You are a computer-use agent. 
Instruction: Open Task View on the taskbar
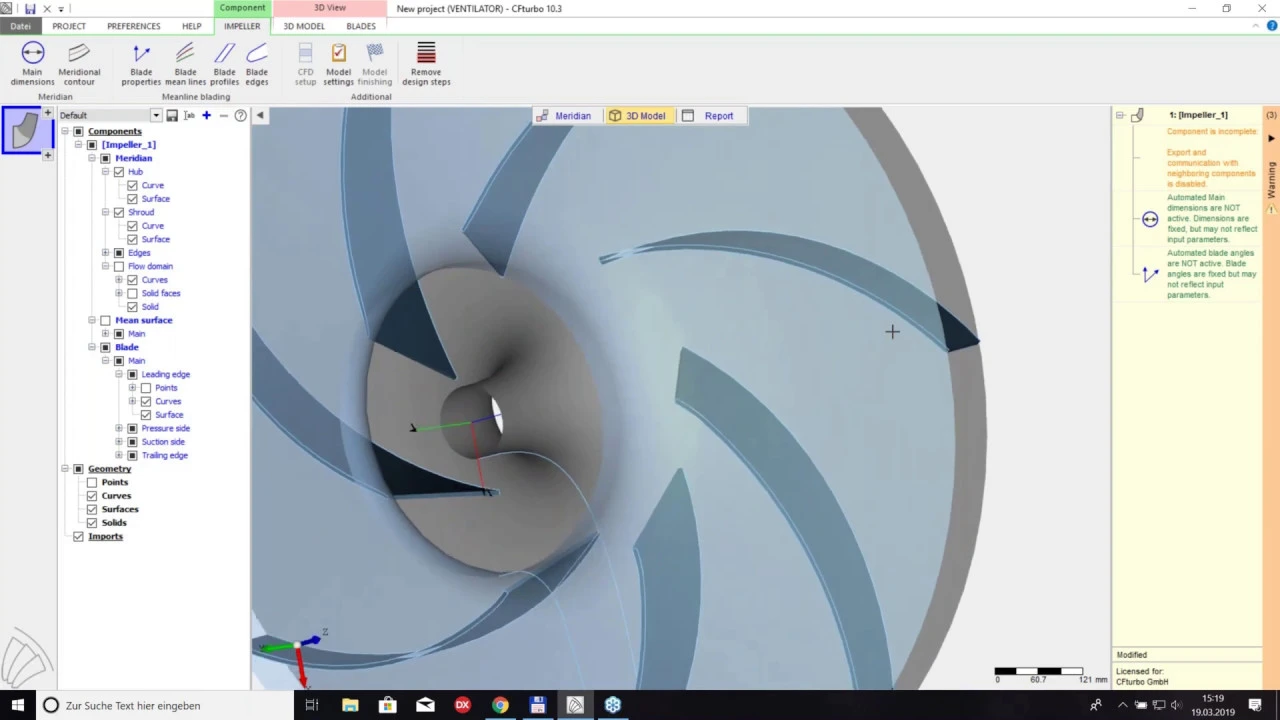point(312,705)
